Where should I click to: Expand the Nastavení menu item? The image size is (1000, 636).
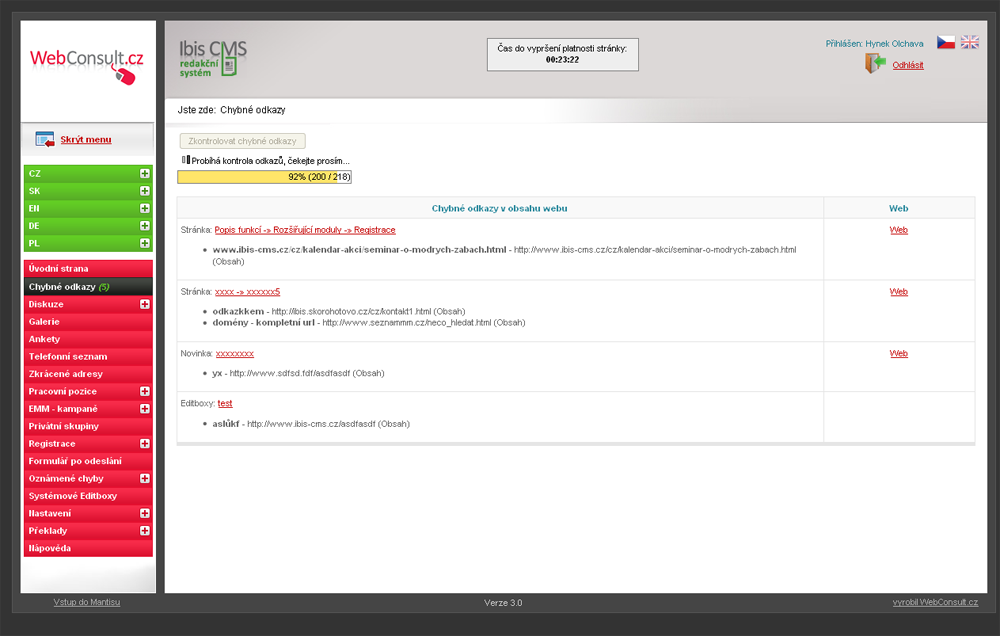coord(145,513)
